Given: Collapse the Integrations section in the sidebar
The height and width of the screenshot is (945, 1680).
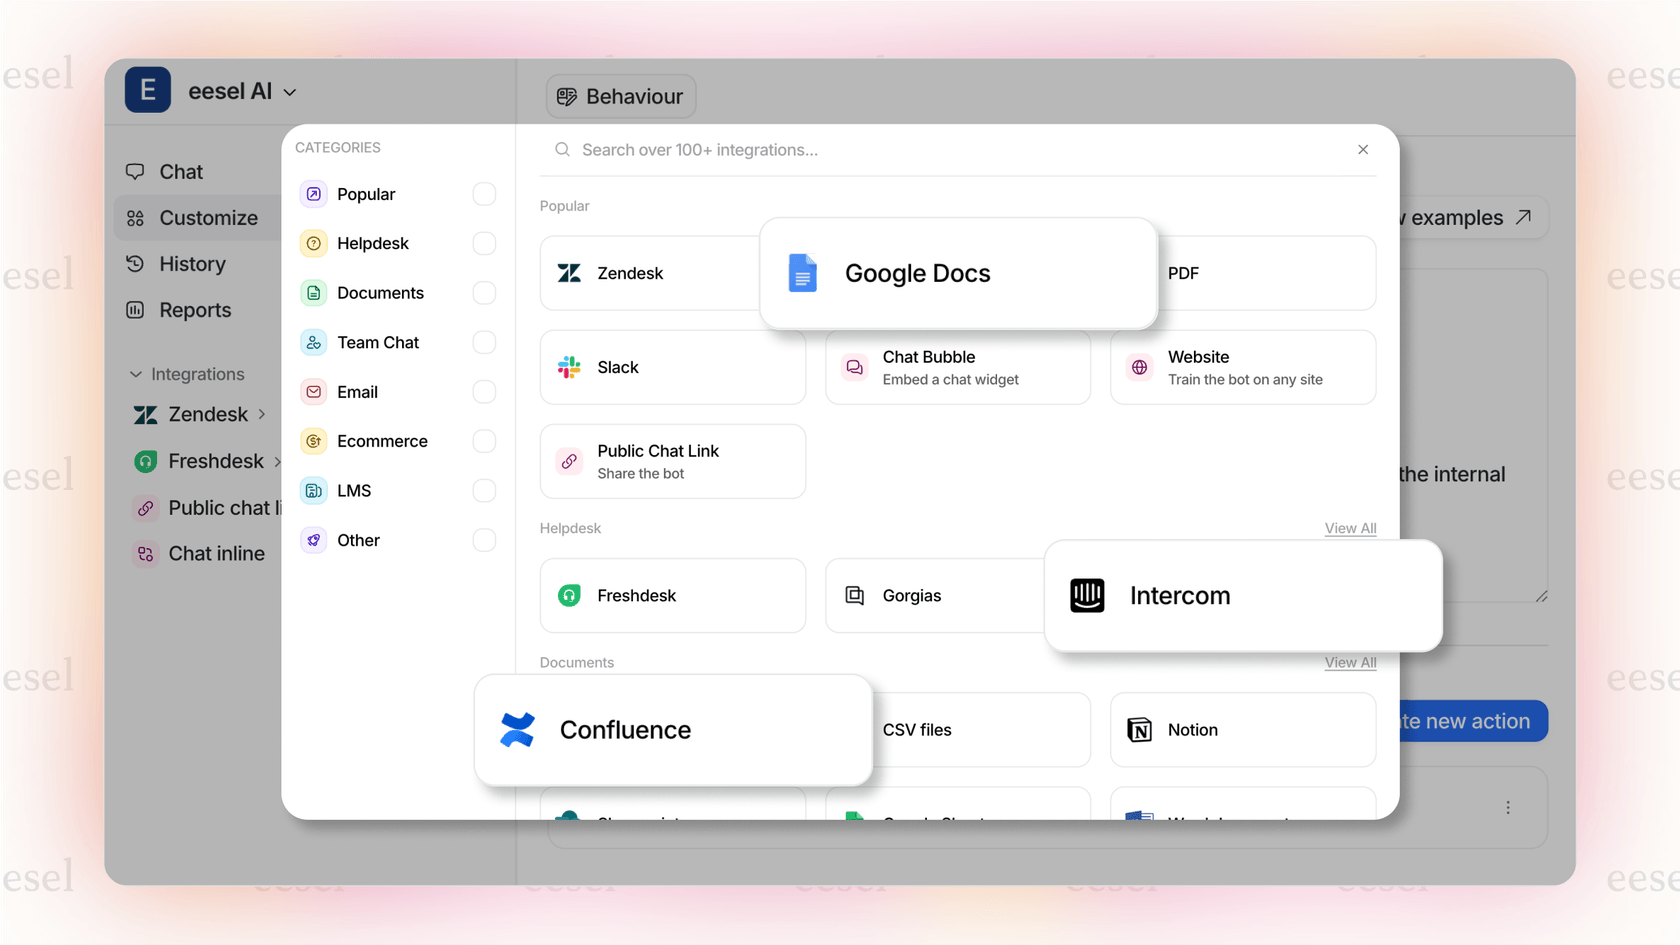Looking at the screenshot, I should (136, 373).
